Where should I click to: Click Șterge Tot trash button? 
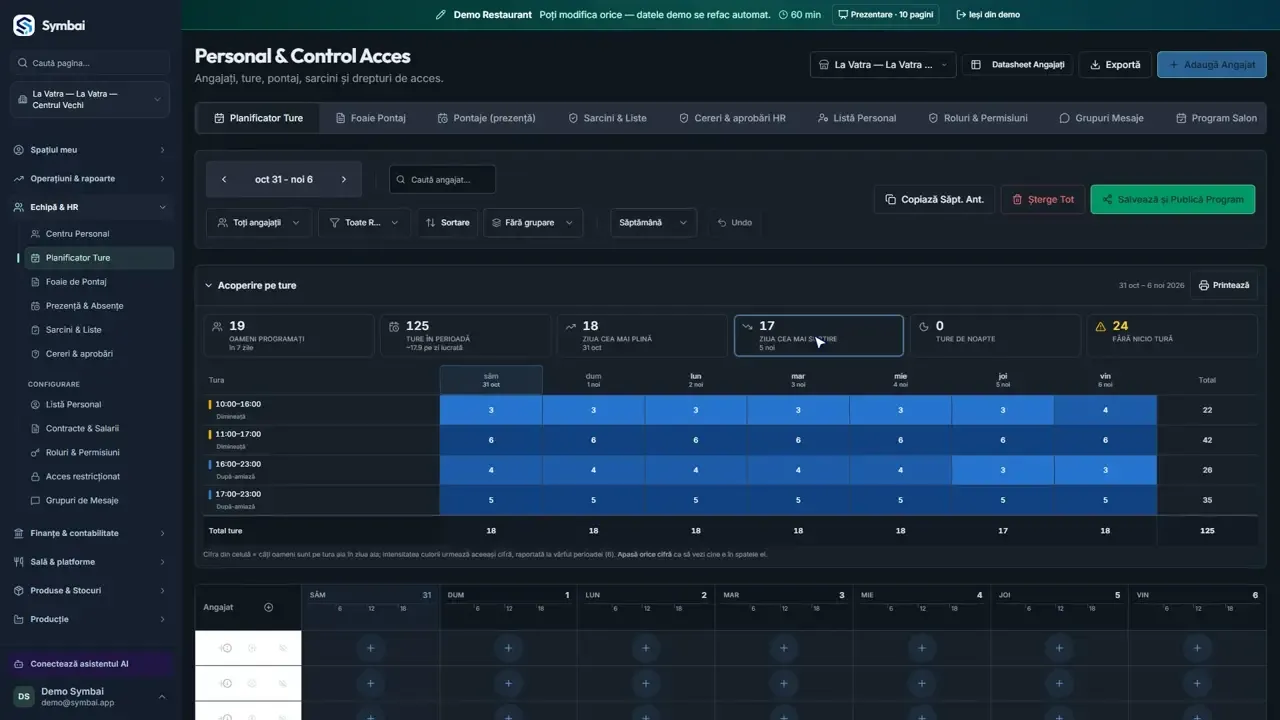point(1043,199)
